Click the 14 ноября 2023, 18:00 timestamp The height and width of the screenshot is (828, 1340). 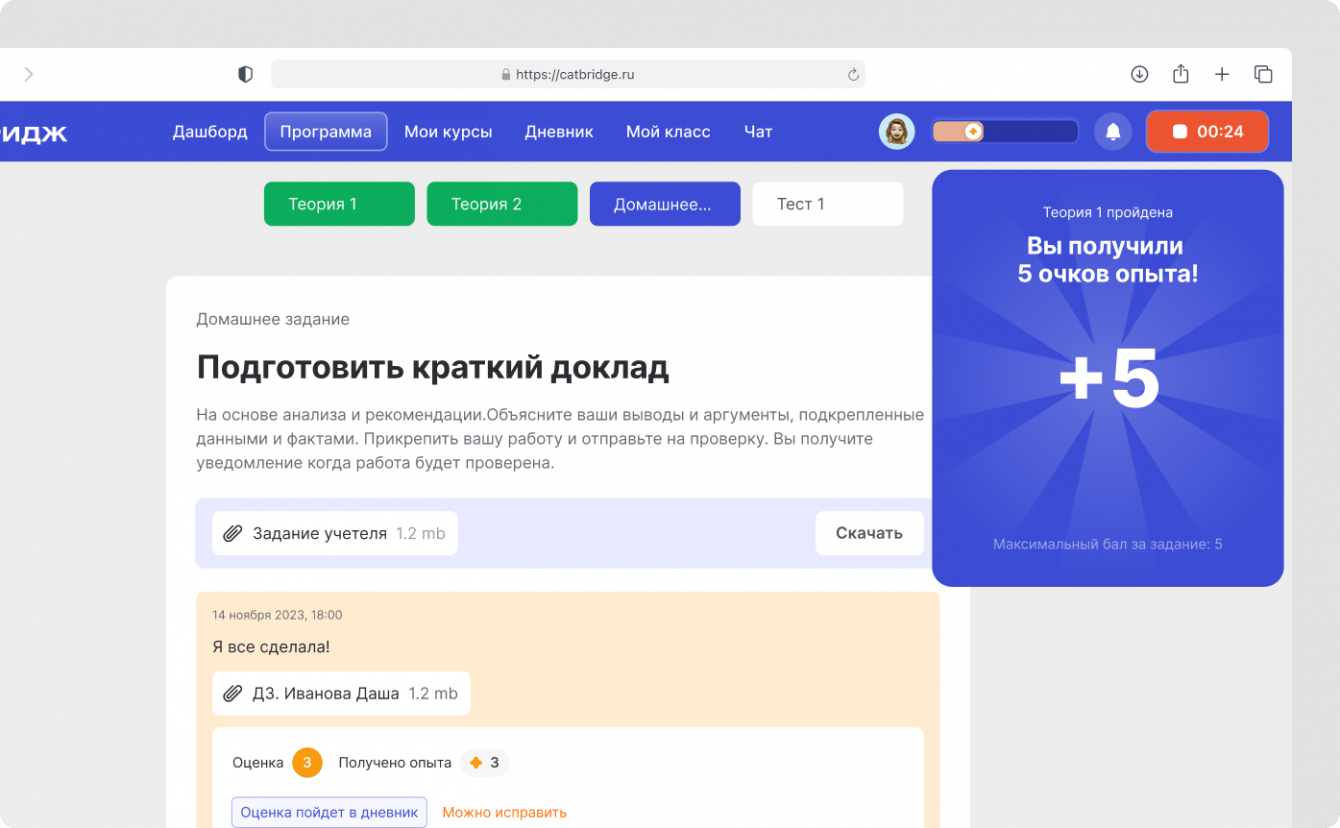tap(277, 615)
